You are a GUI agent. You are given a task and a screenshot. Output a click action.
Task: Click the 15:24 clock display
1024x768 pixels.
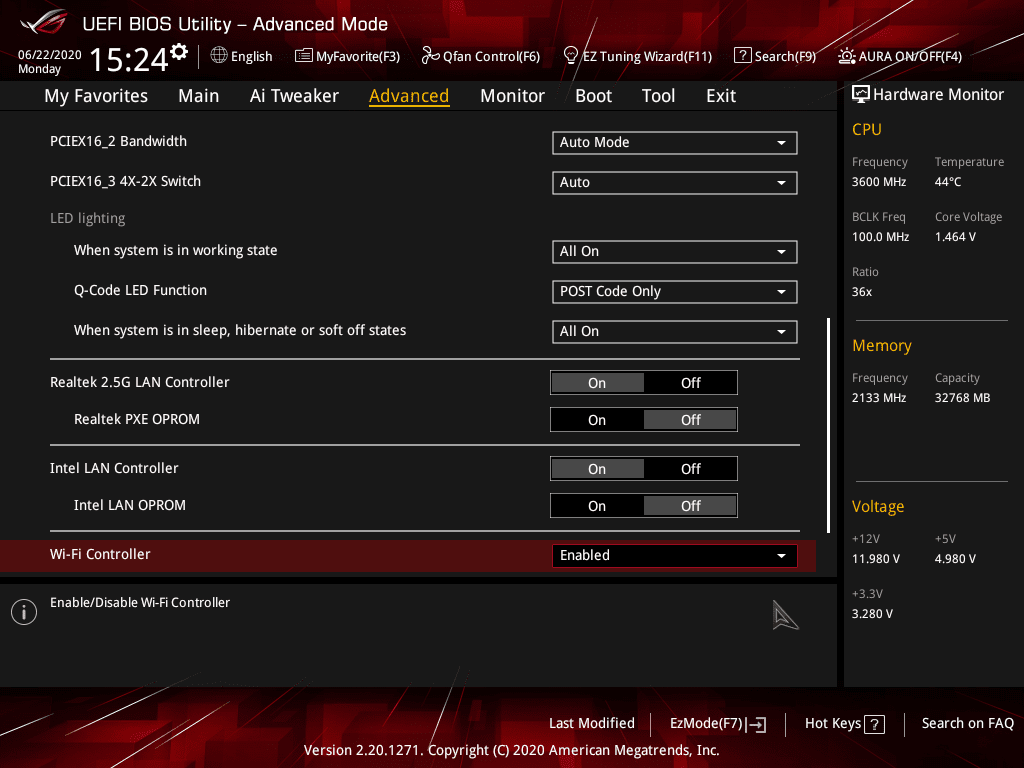click(x=129, y=59)
